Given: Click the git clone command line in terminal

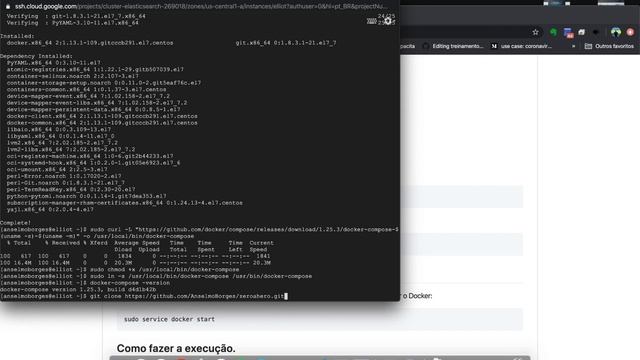Looking at the screenshot, I should click(144, 296).
